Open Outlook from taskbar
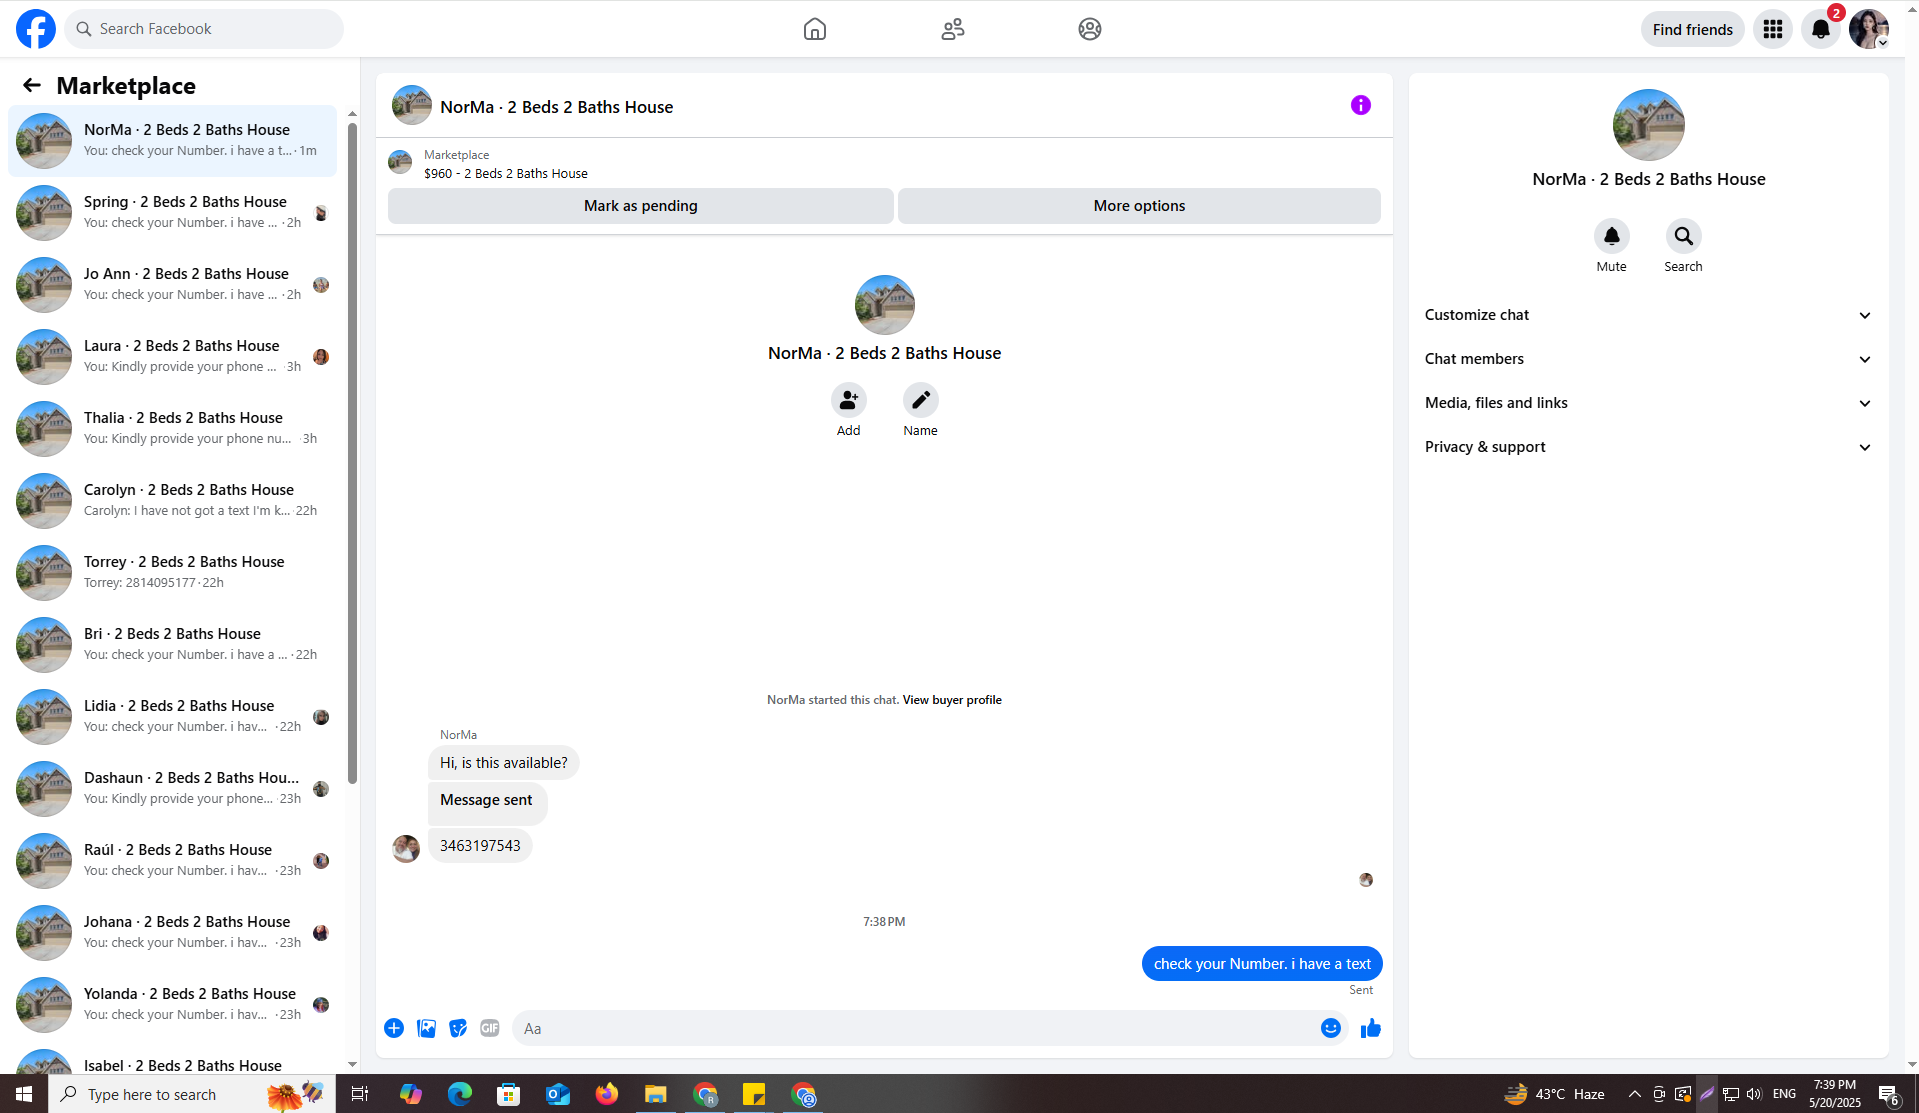Viewport: 1919px width, 1113px height. pyautogui.click(x=558, y=1094)
